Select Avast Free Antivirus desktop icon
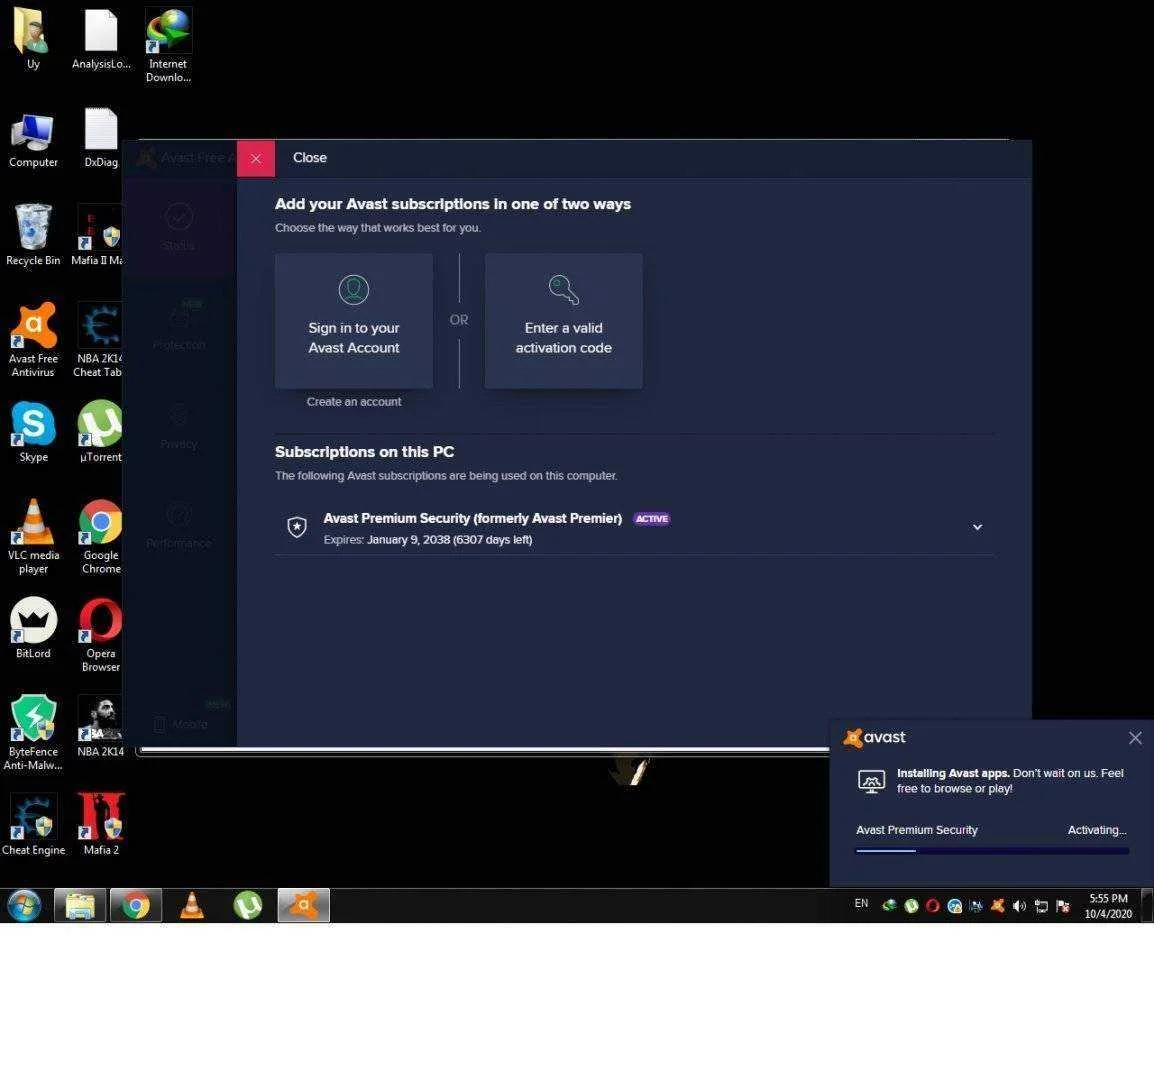 32,339
